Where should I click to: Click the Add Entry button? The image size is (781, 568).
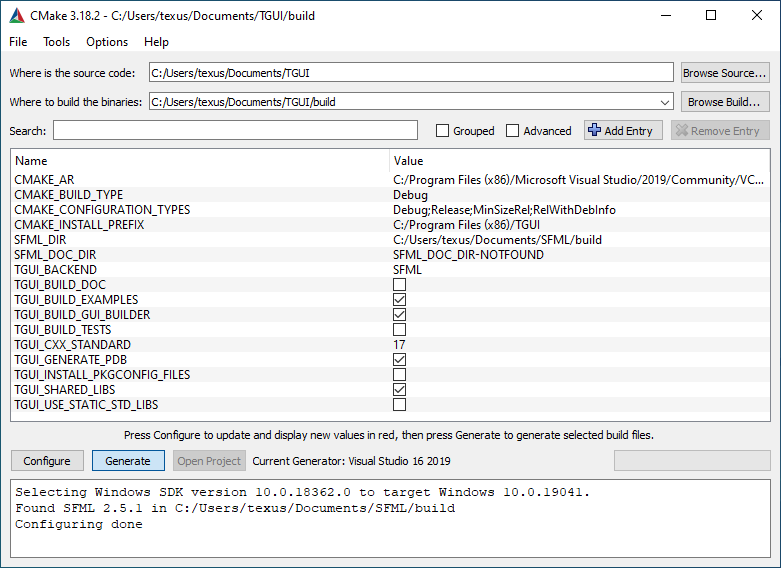coord(623,131)
